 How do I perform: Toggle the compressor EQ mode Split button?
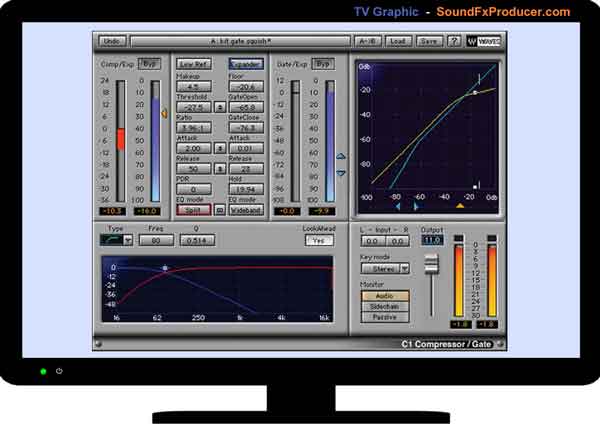pos(194,210)
